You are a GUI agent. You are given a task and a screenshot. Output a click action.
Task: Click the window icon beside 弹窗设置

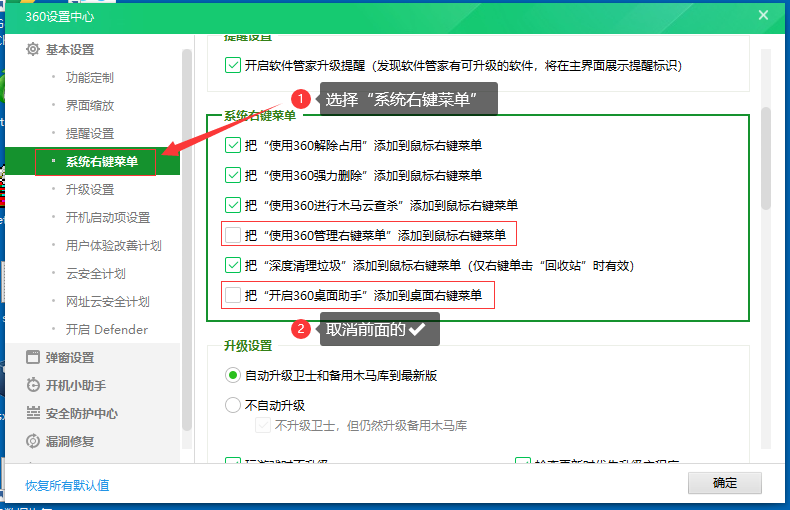click(x=33, y=357)
